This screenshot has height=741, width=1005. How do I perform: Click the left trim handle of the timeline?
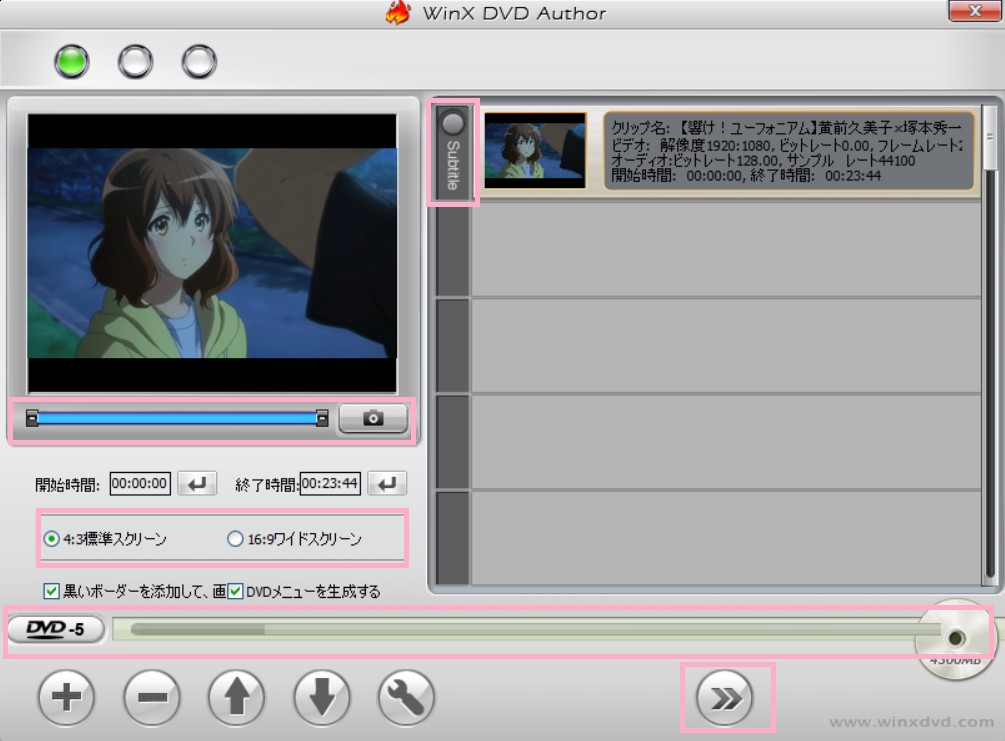pyautogui.click(x=31, y=419)
